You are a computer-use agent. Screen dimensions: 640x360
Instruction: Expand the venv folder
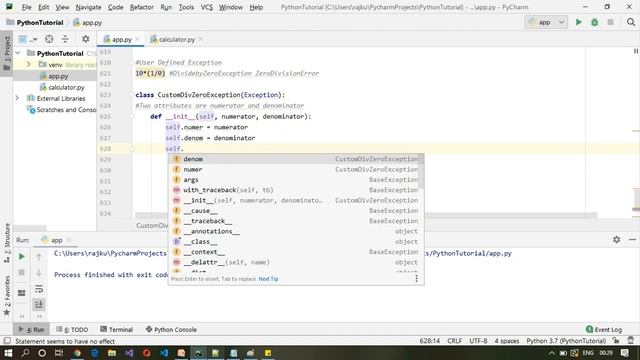(29, 64)
